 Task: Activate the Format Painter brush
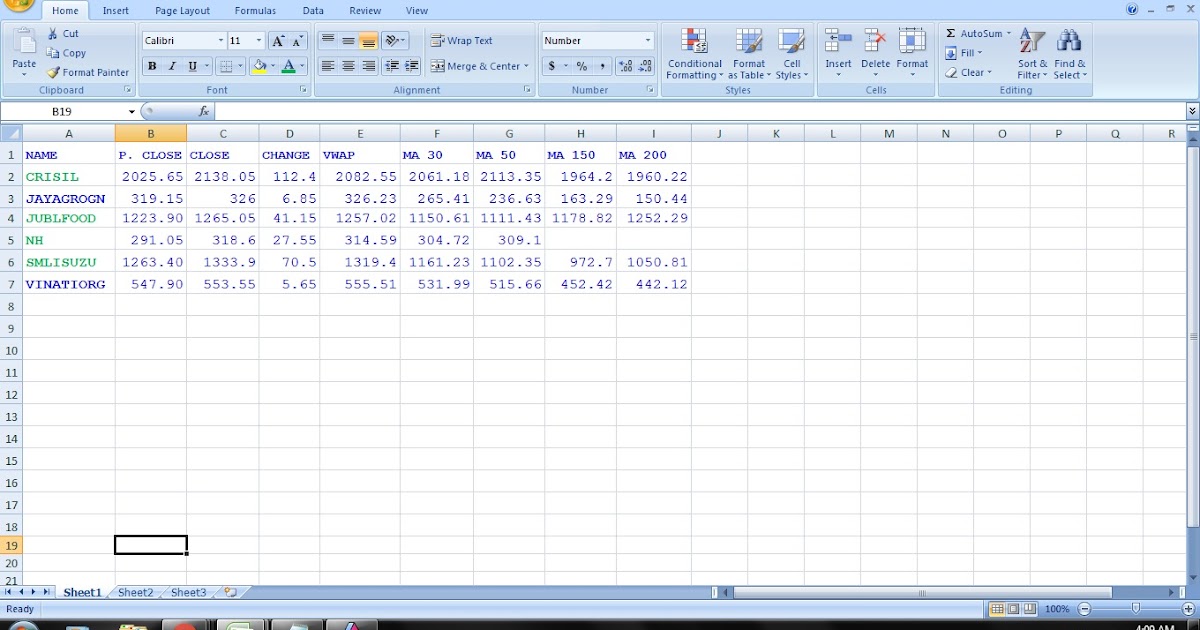tap(88, 72)
